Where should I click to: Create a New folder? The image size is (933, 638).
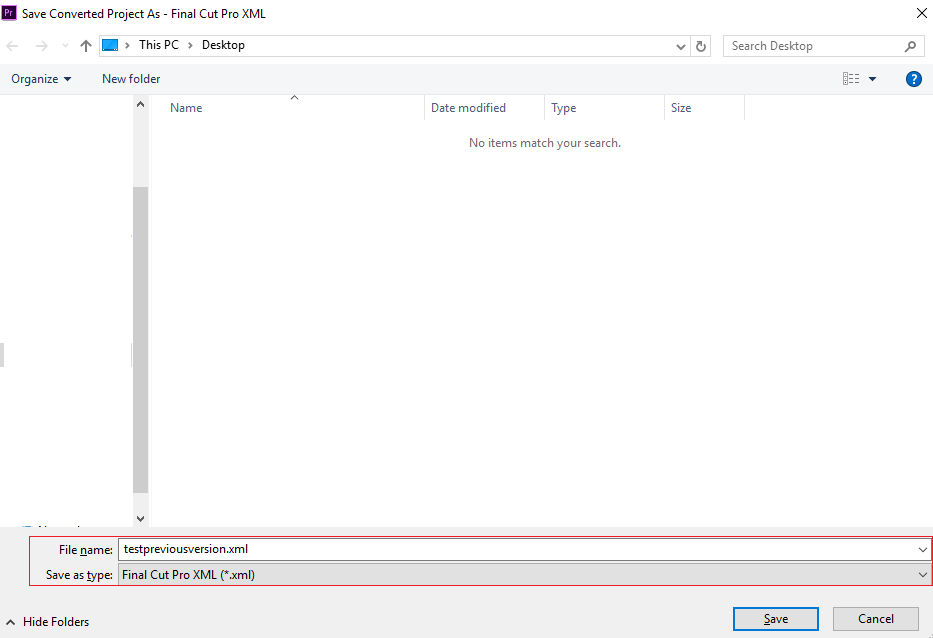[130, 78]
